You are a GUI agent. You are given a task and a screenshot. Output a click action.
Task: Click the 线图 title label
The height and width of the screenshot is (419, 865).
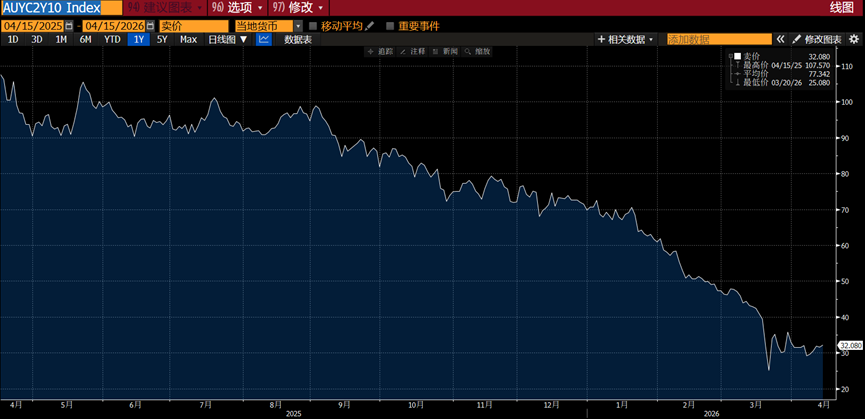[842, 8]
